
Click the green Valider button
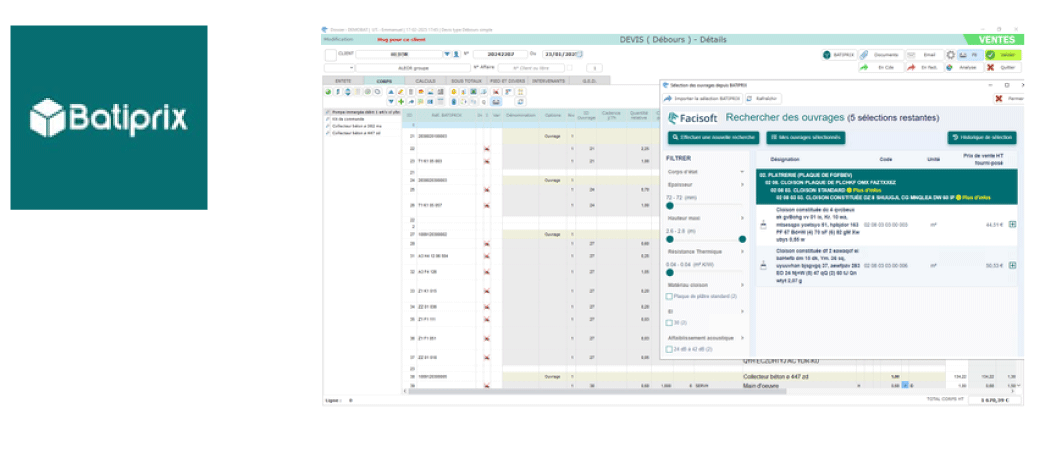click(1003, 55)
